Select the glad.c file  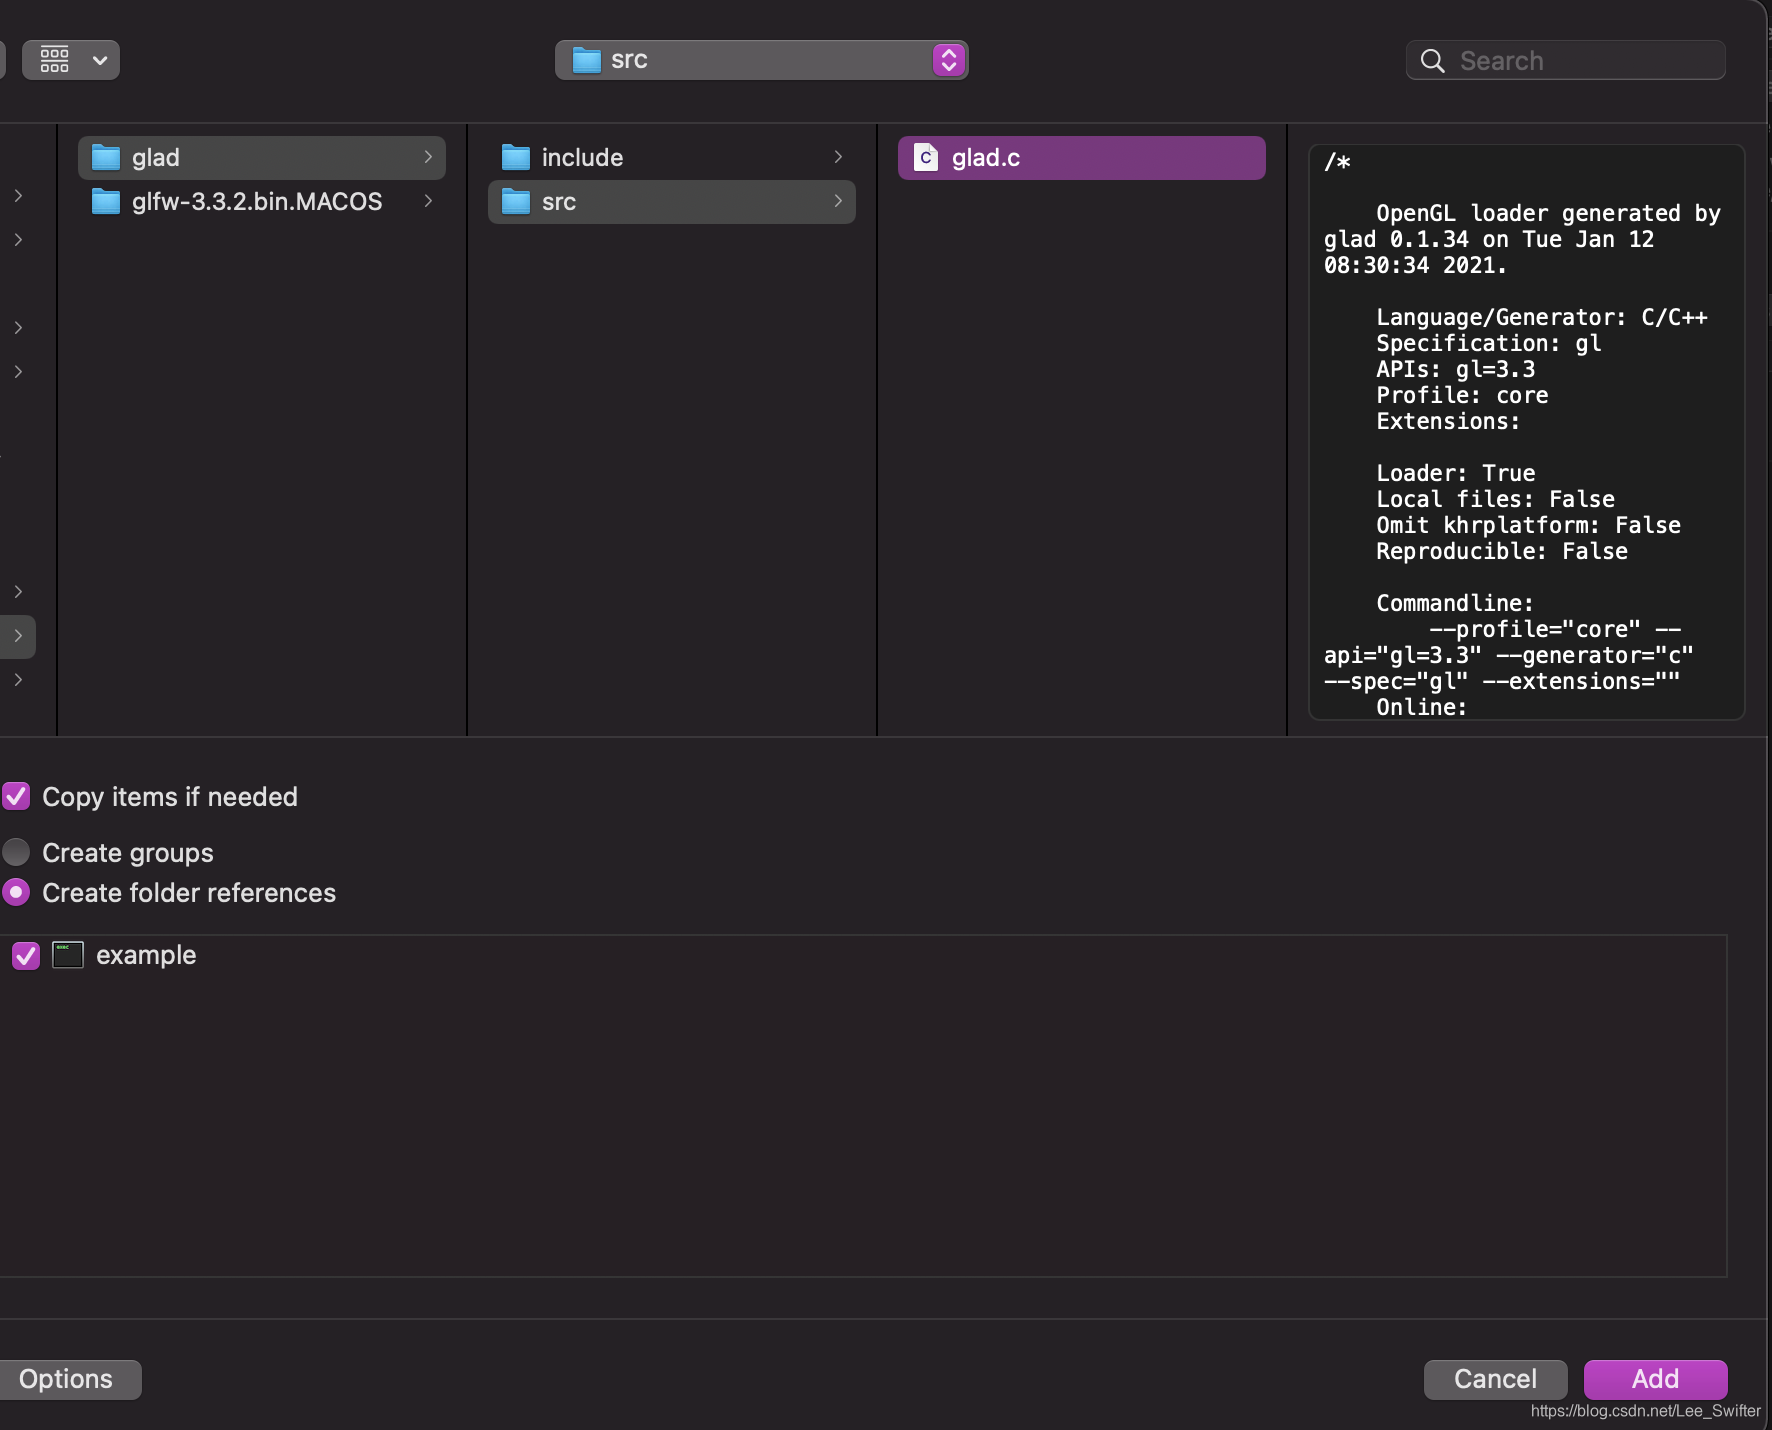(x=1082, y=158)
